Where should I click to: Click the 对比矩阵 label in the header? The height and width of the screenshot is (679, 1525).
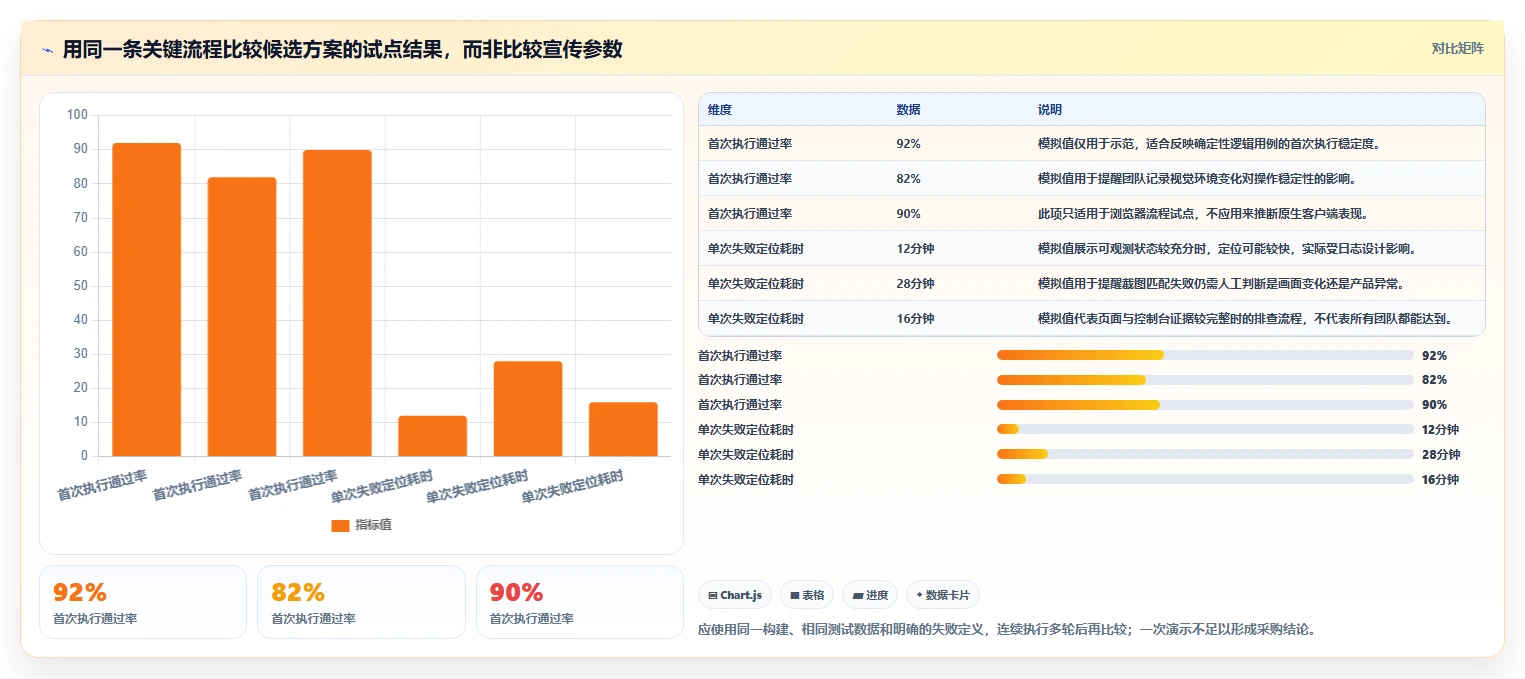click(x=1457, y=48)
